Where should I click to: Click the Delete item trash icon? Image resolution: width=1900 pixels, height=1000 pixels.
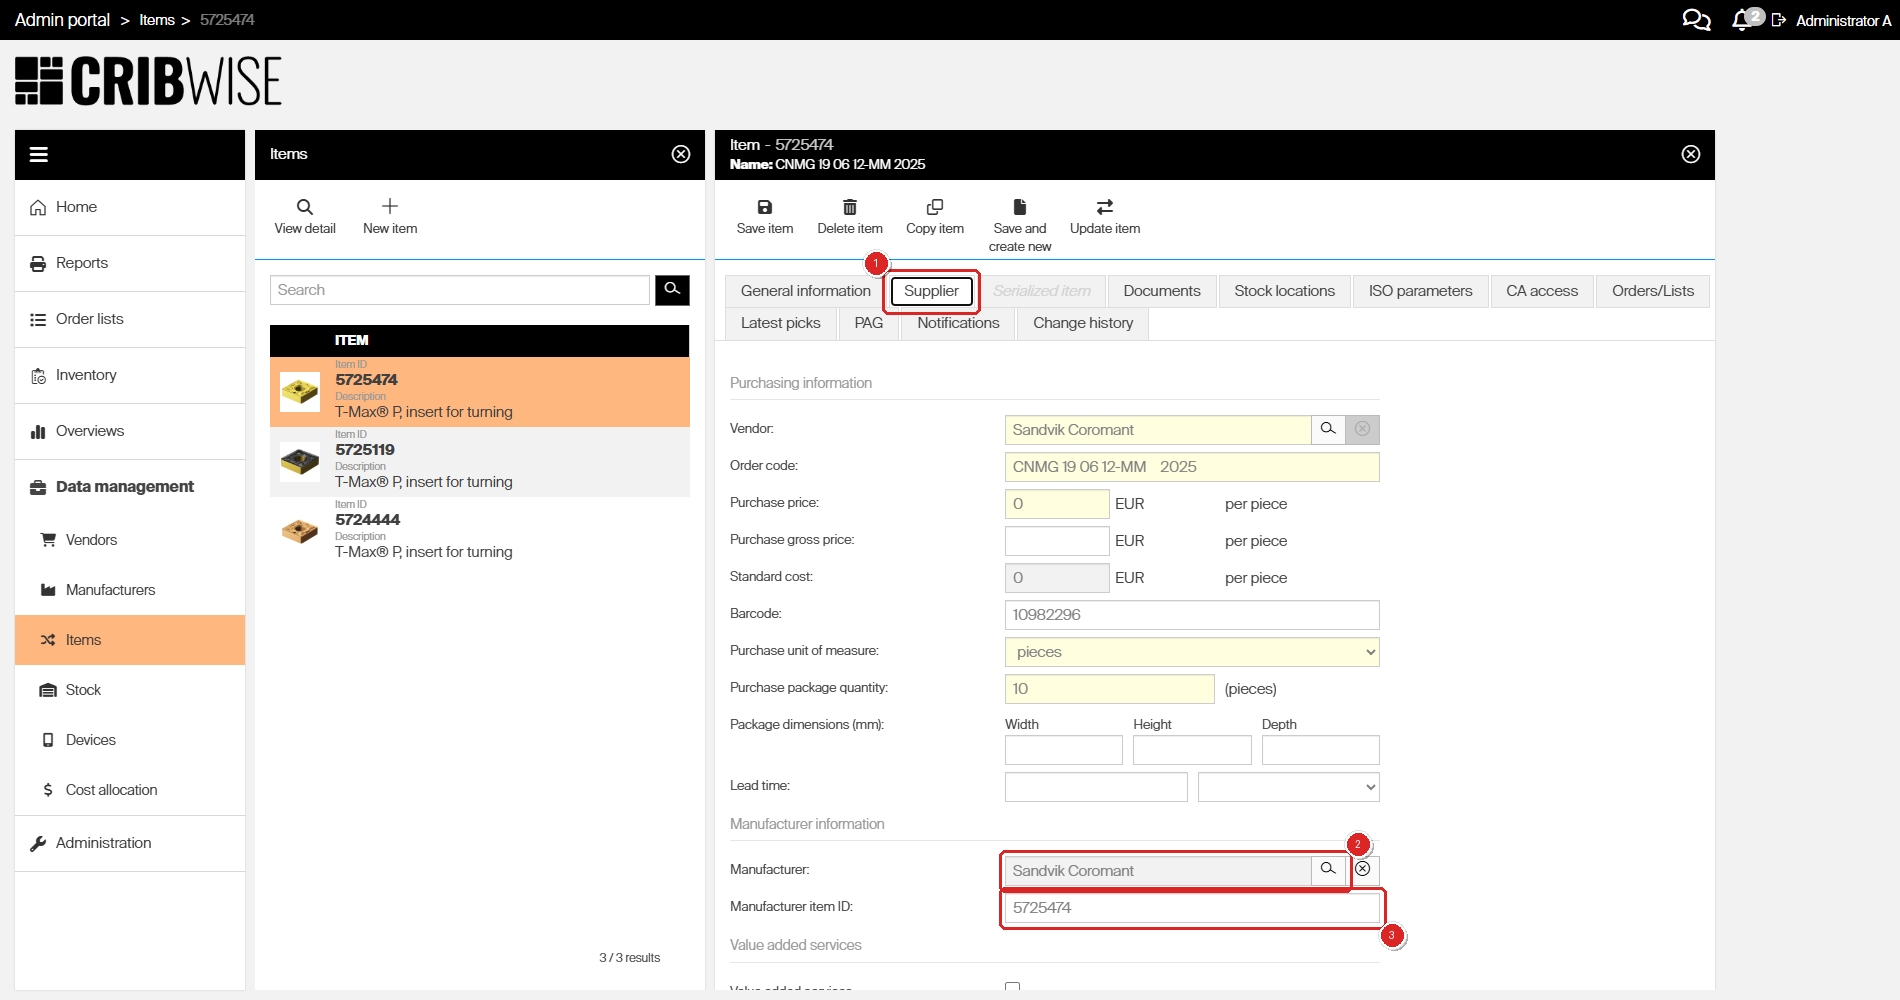point(850,207)
